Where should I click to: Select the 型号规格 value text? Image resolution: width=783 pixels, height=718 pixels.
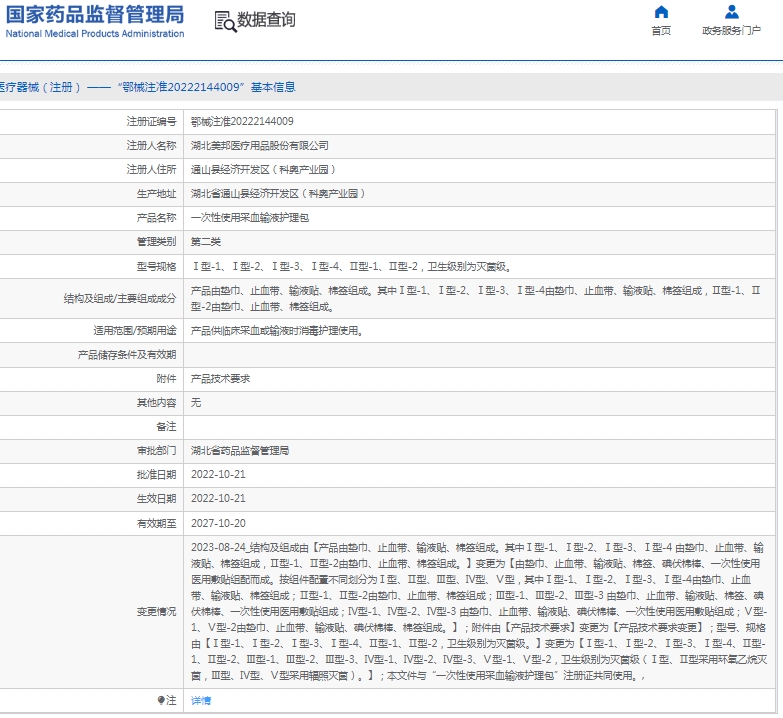[352, 267]
